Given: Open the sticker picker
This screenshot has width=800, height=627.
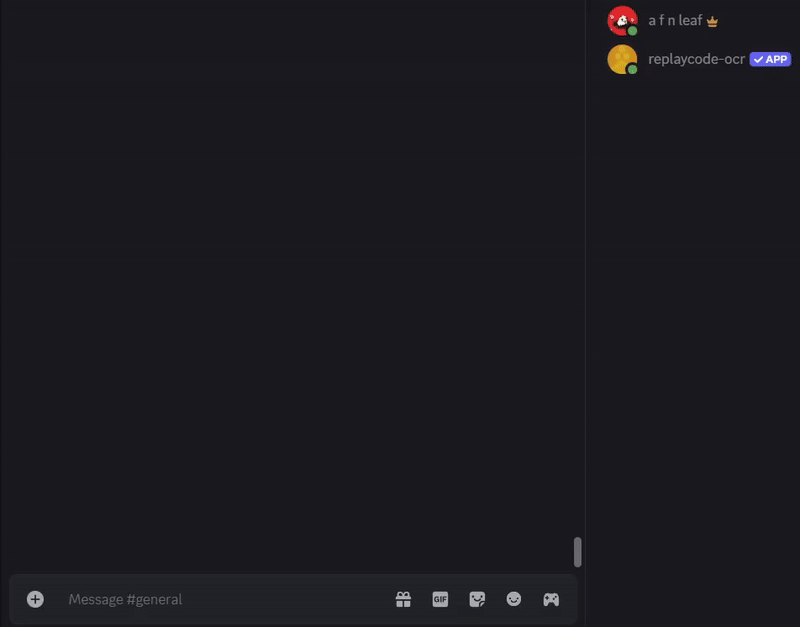Looking at the screenshot, I should (477, 599).
